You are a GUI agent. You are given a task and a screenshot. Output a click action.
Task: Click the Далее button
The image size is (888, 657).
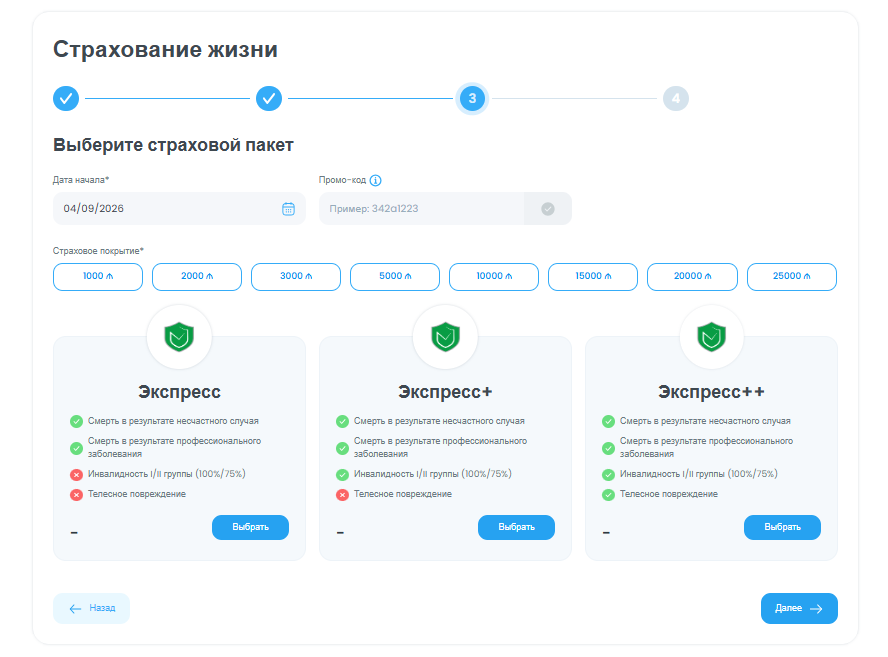[x=798, y=608]
